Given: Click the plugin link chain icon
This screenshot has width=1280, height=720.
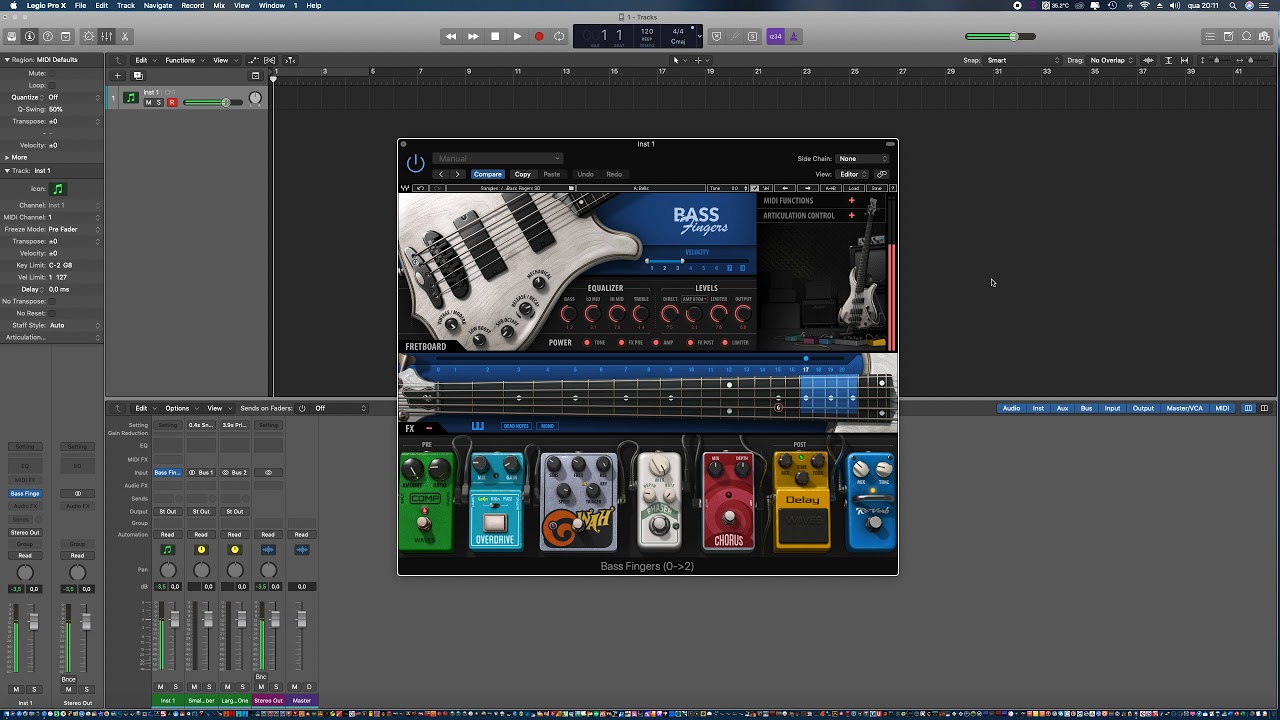Looking at the screenshot, I should (882, 174).
